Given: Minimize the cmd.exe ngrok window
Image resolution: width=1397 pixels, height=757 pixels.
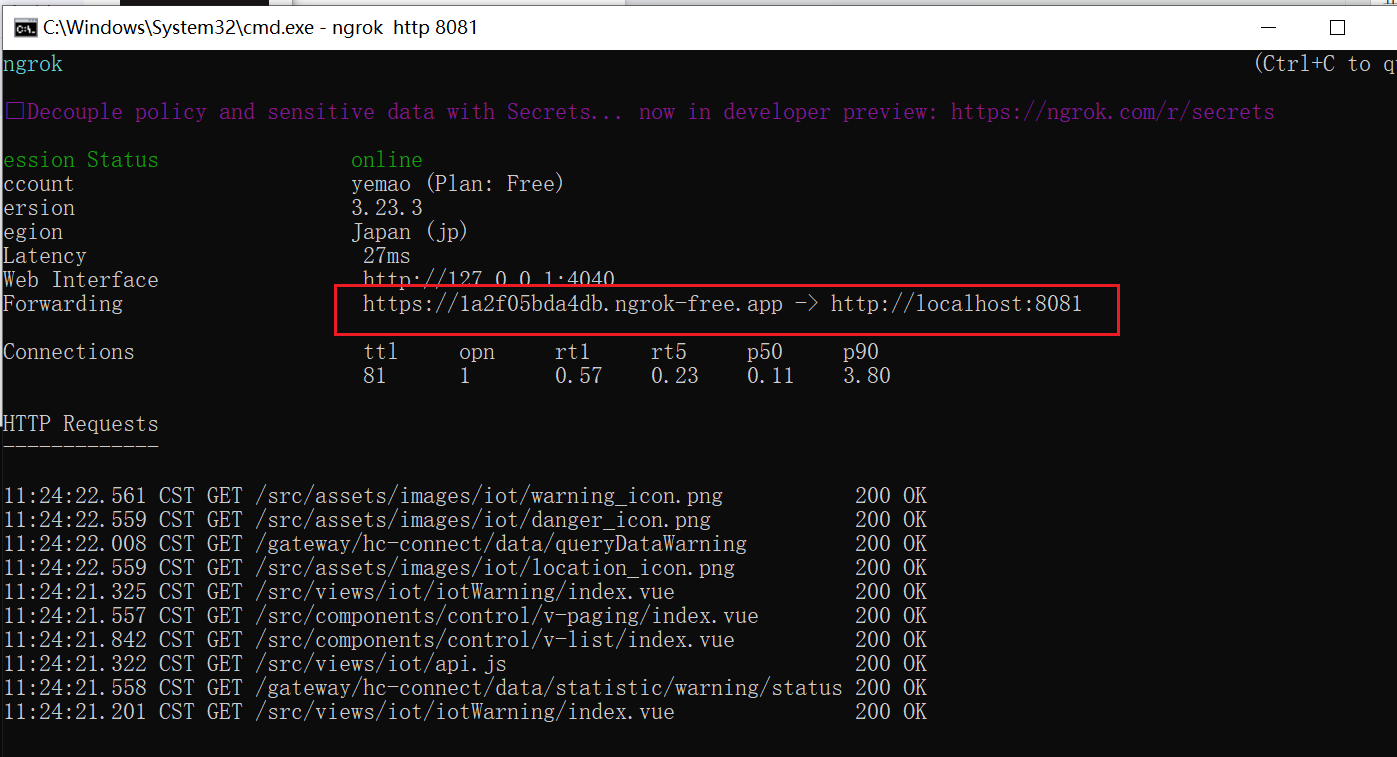Looking at the screenshot, I should [x=1268, y=28].
